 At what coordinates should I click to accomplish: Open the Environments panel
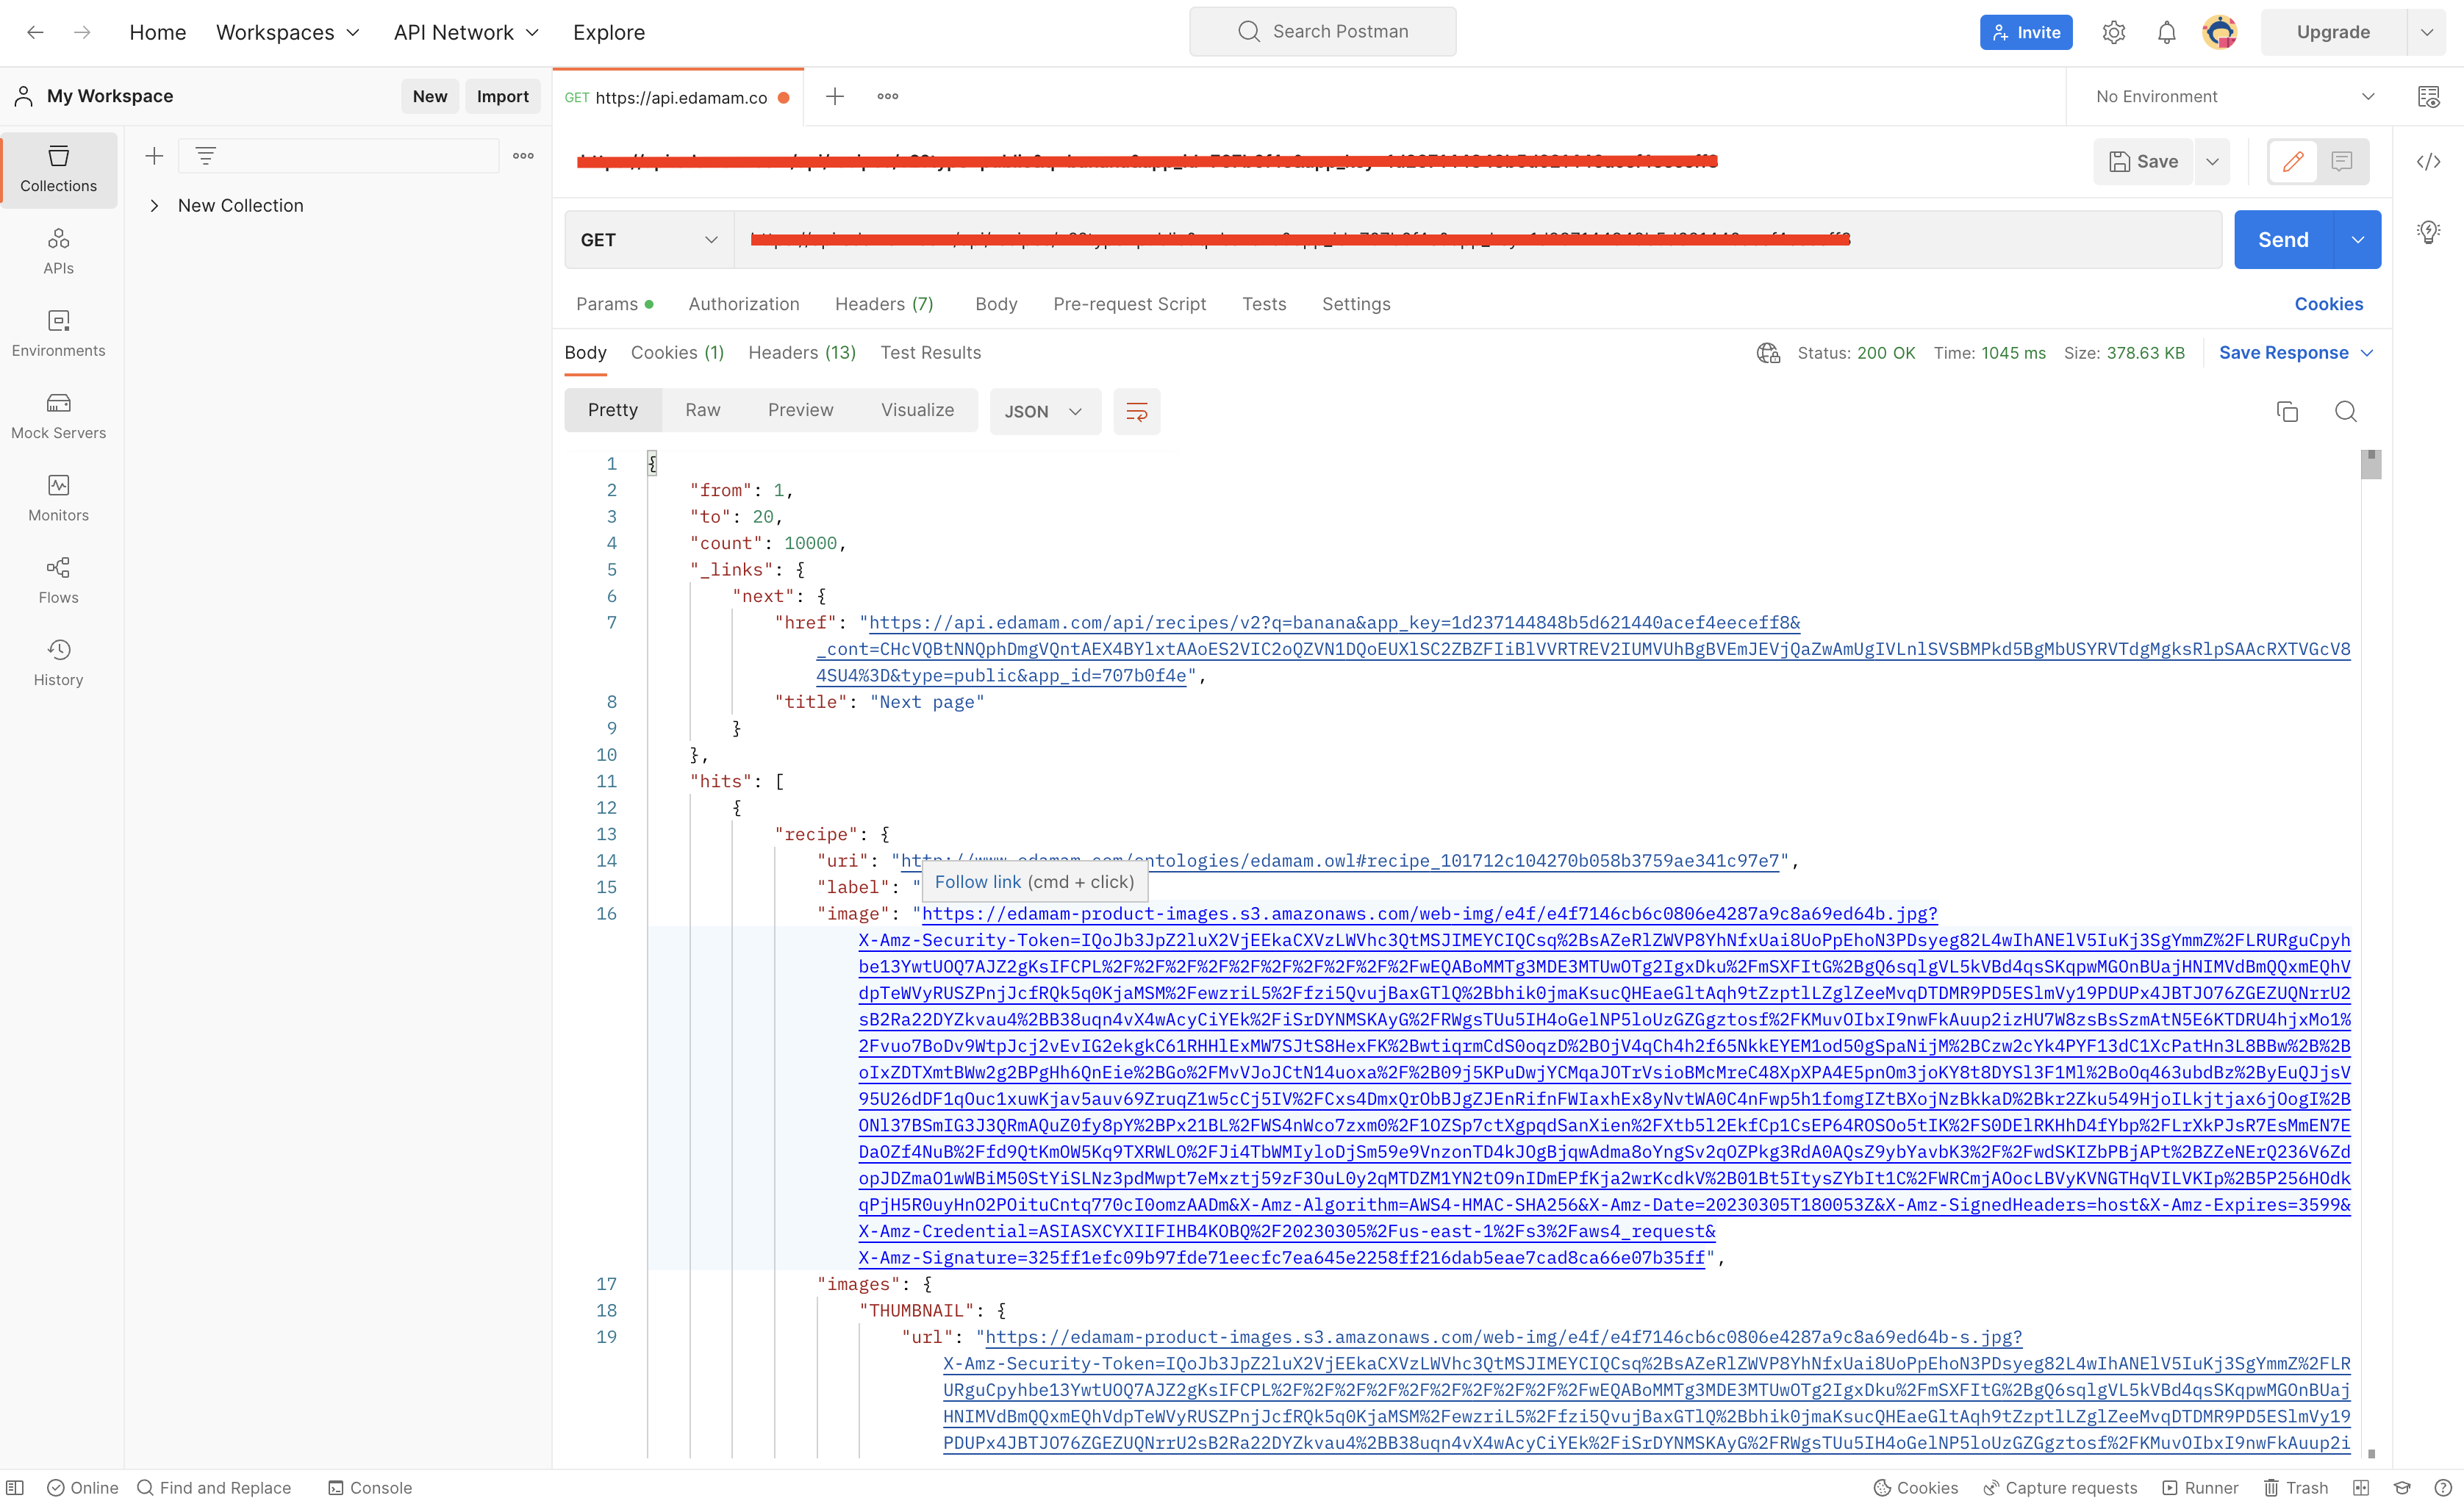pyautogui.click(x=58, y=333)
